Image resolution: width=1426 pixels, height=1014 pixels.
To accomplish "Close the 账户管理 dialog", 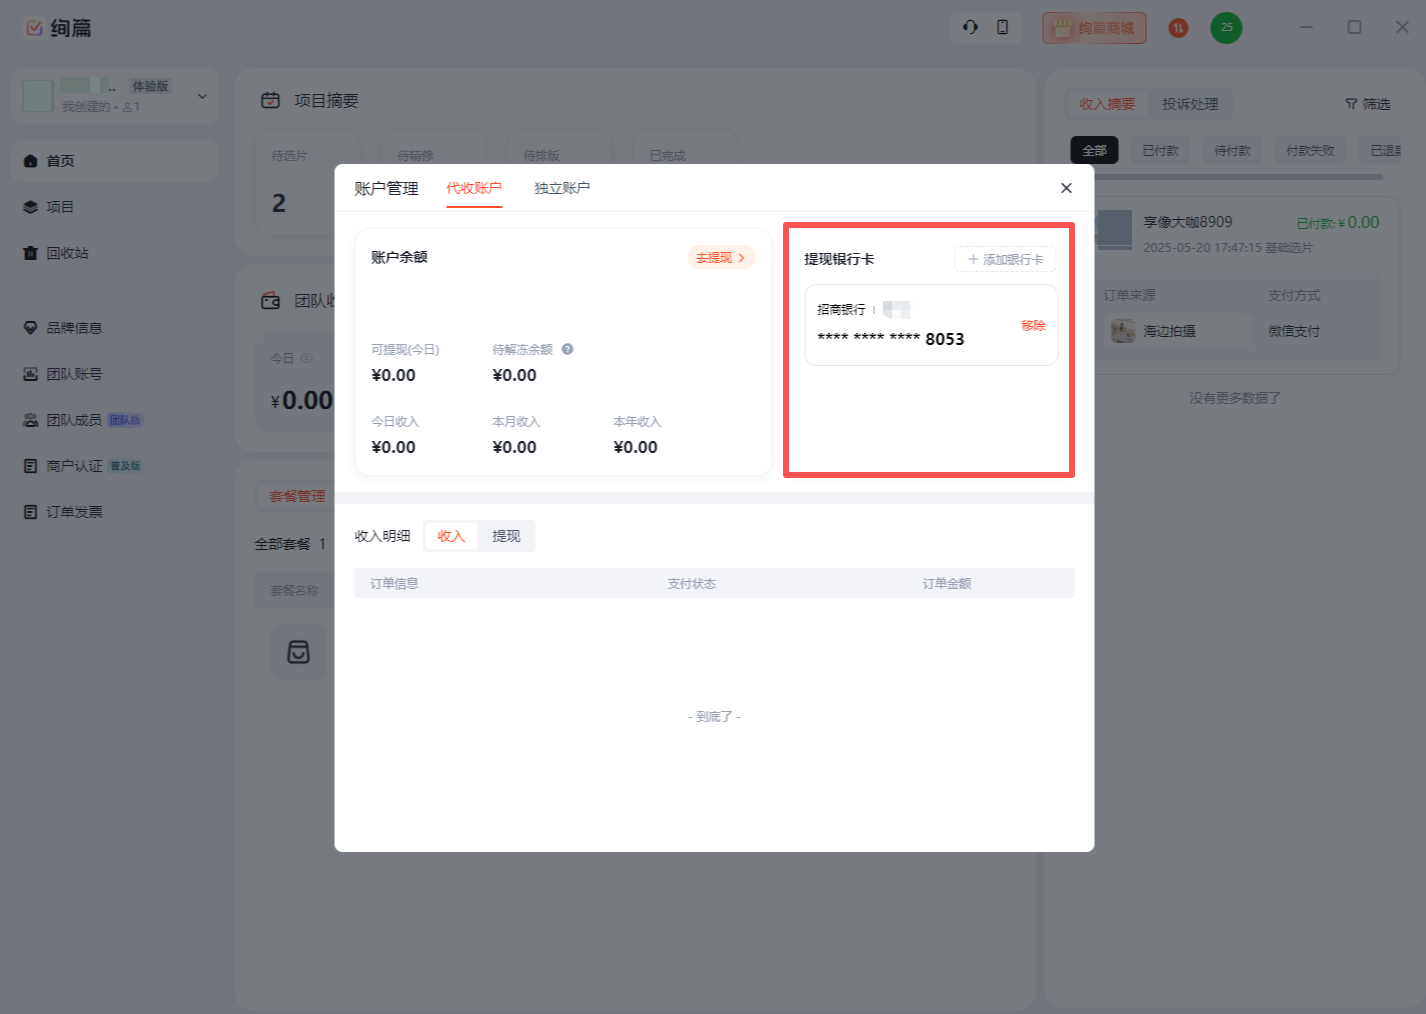I will click(1066, 188).
